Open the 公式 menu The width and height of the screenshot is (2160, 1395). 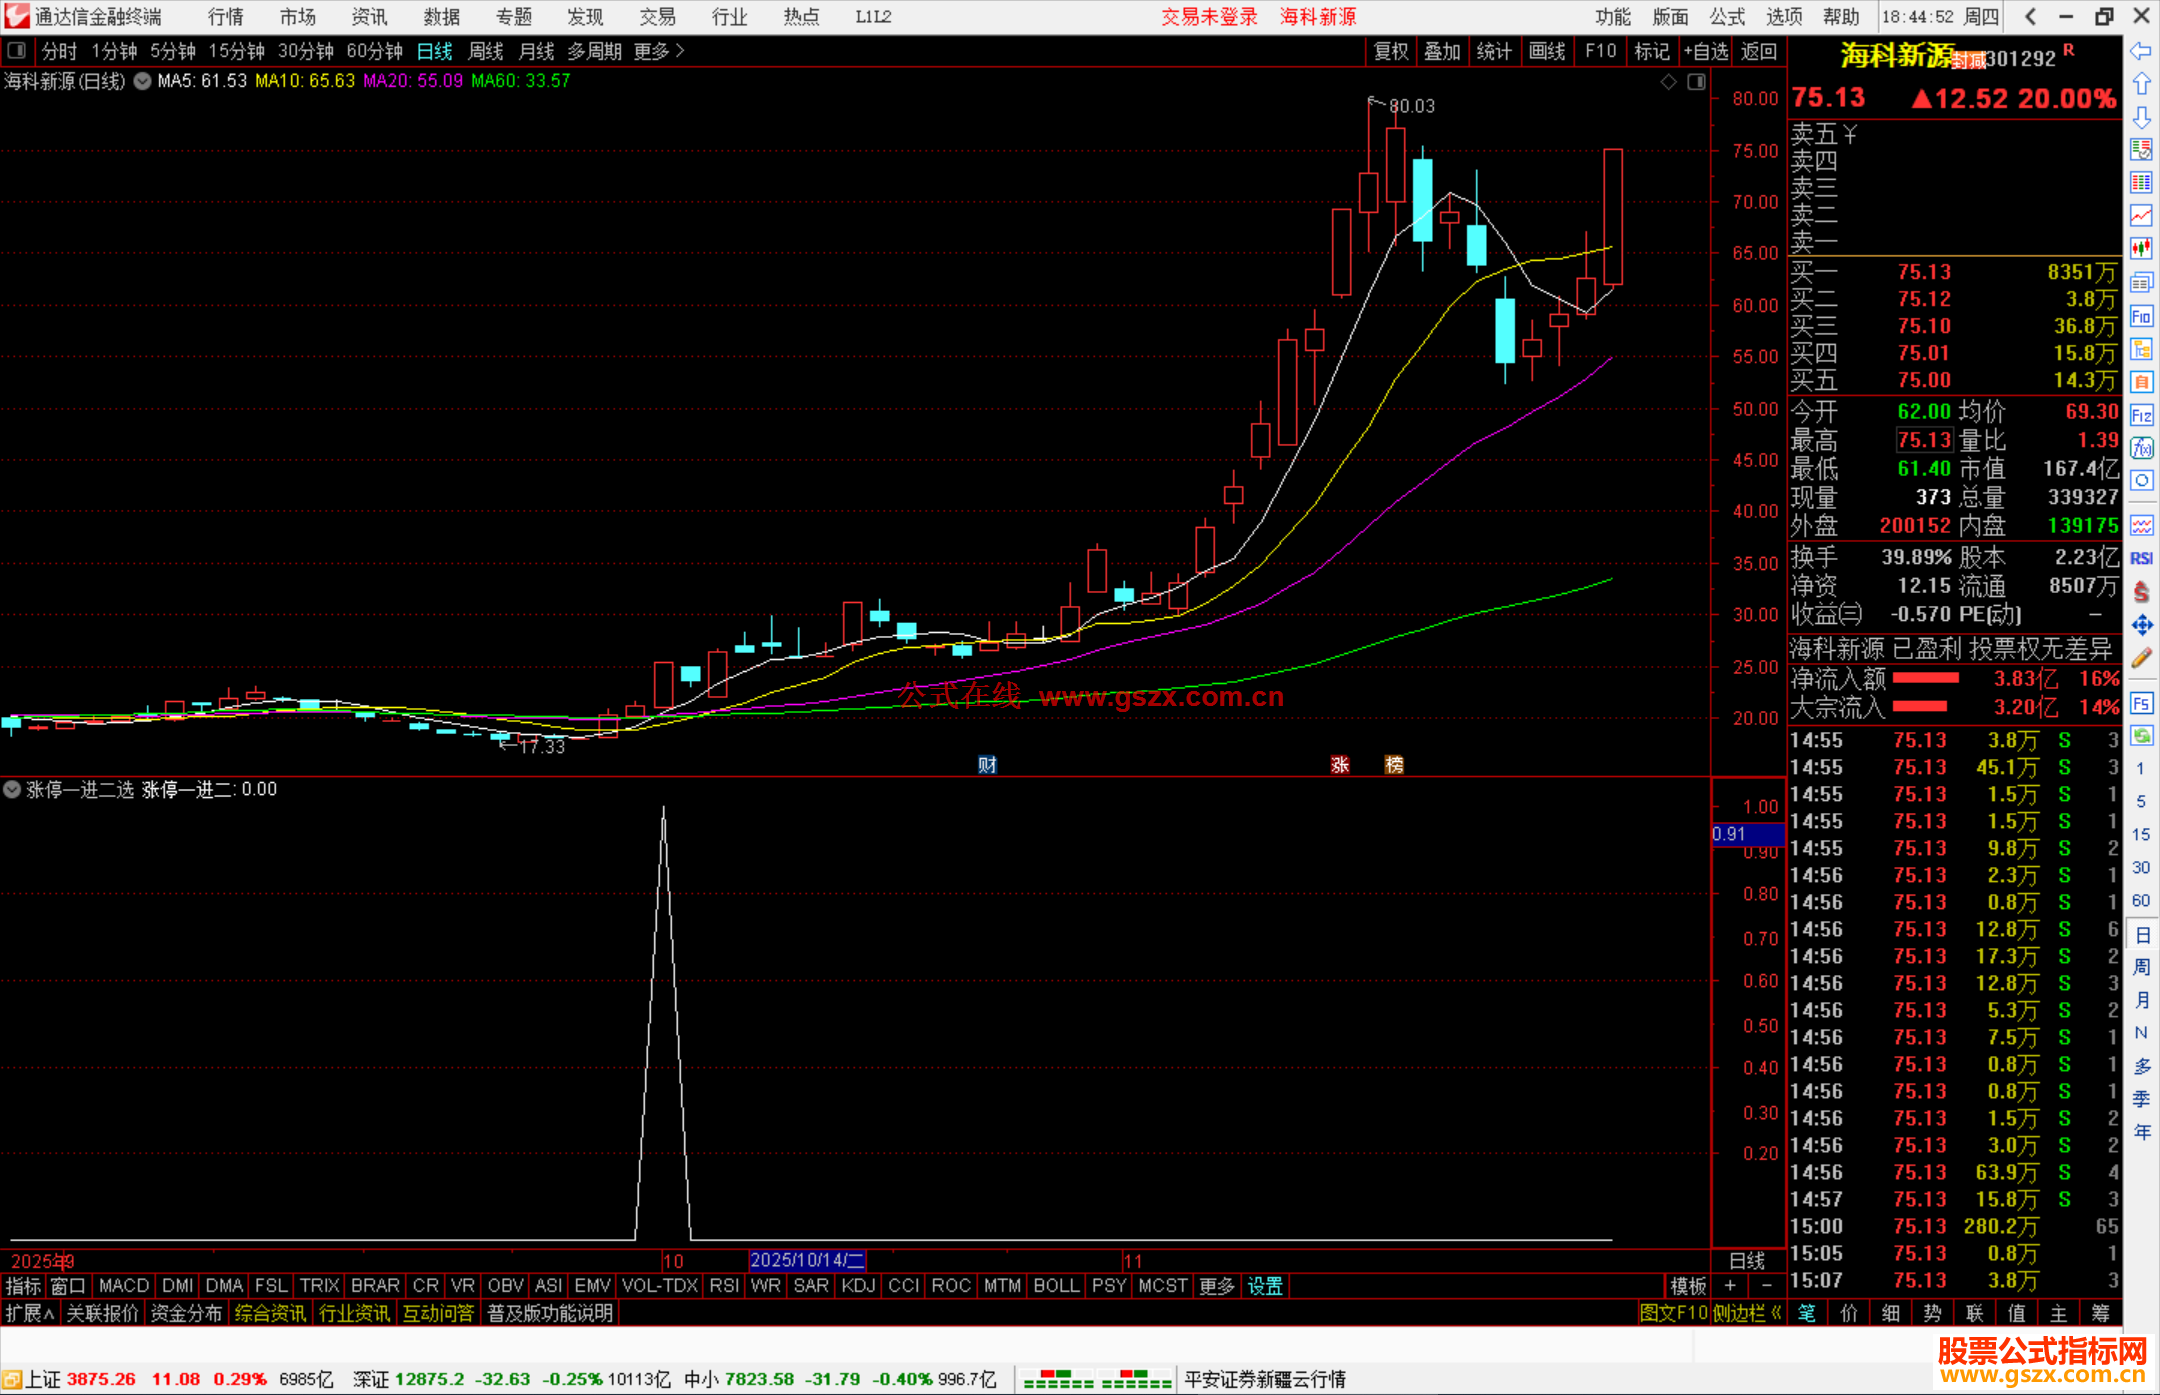click(1726, 16)
